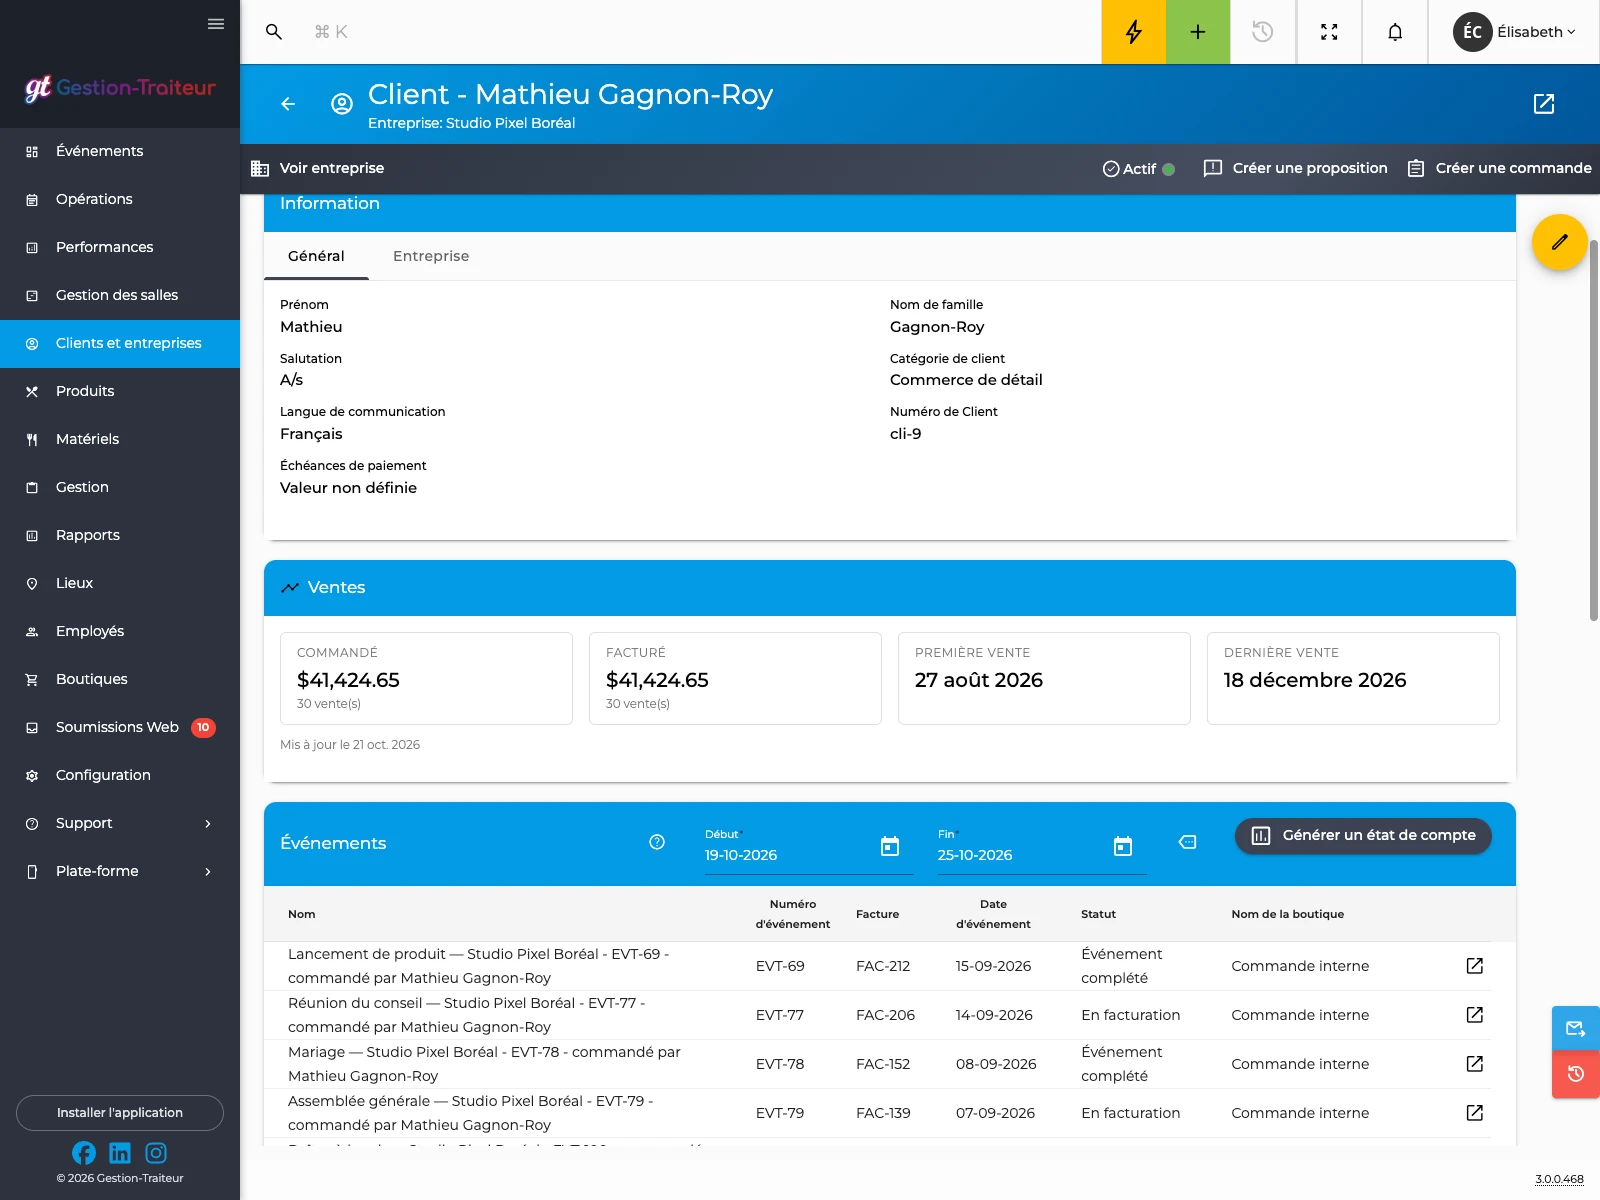Click Créer une commande button

pos(1499,168)
